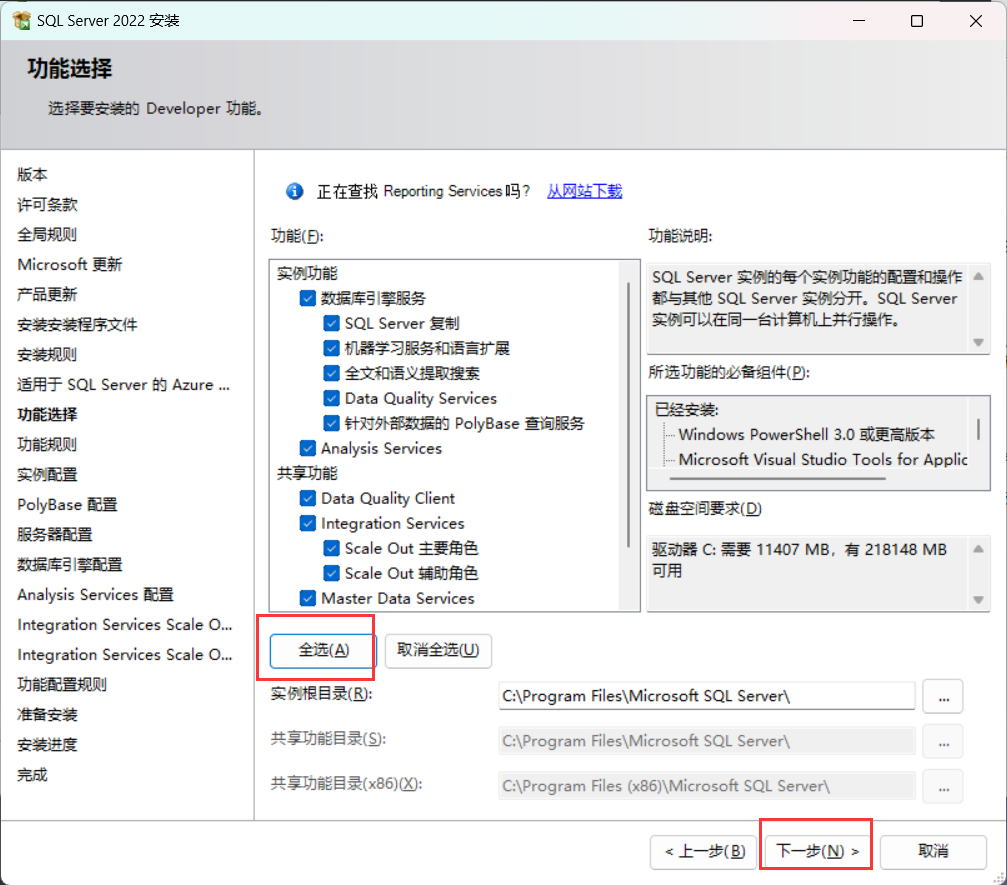This screenshot has height=885, width=1007.
Task: Click the 准备安装 step in sidebar
Action: tap(47, 715)
